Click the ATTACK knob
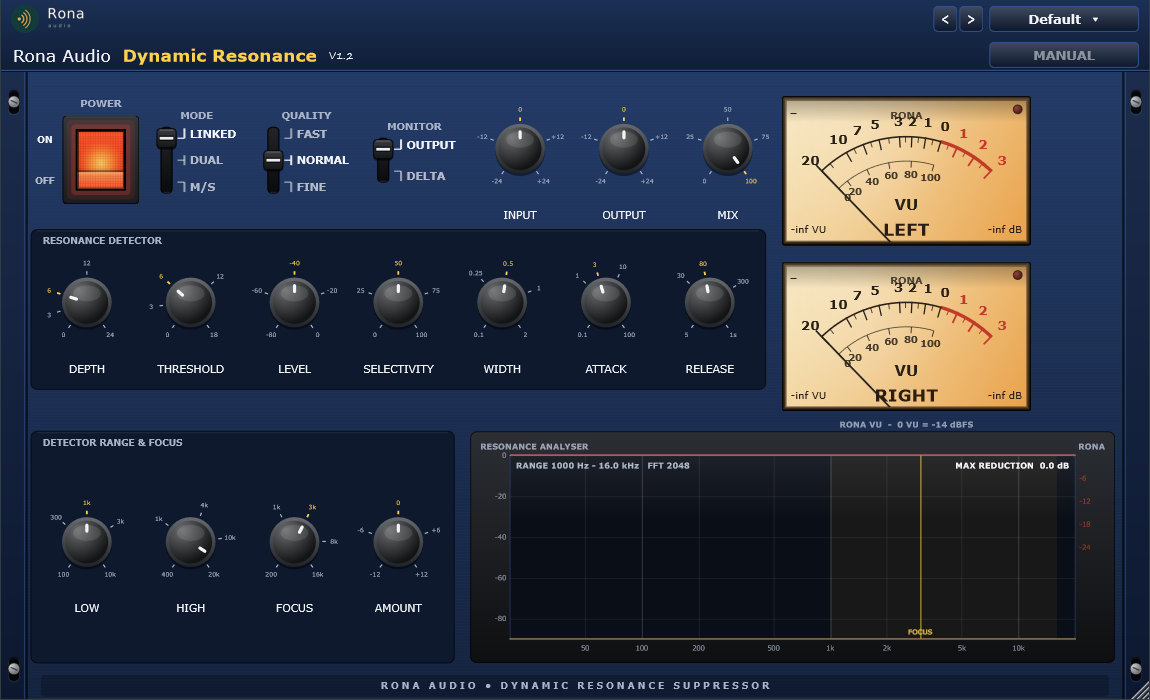Image resolution: width=1150 pixels, height=700 pixels. (x=606, y=302)
